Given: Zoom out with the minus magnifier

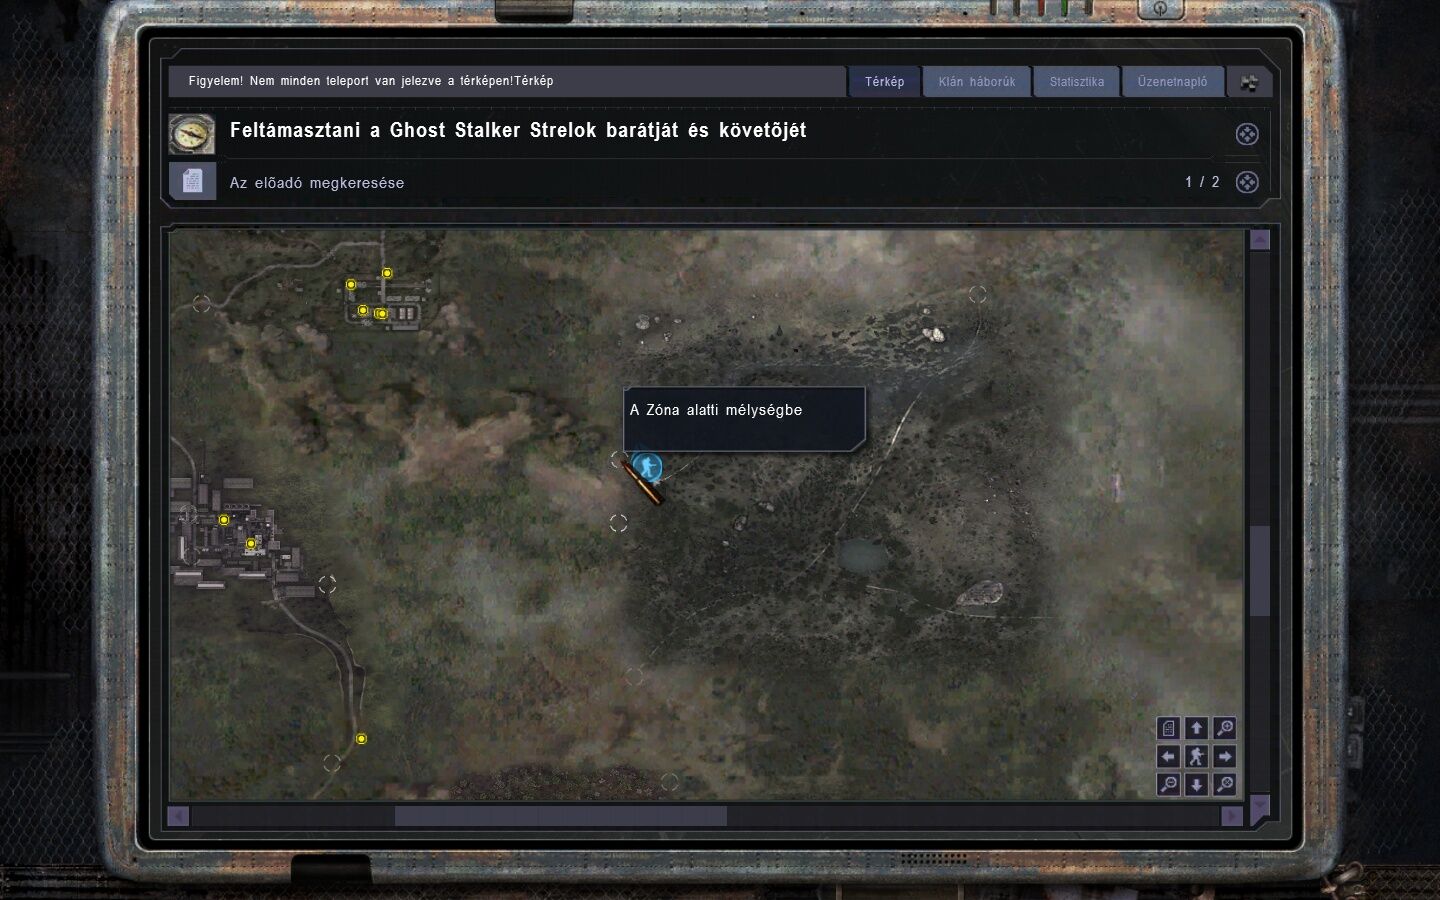Looking at the screenshot, I should coord(1168,784).
